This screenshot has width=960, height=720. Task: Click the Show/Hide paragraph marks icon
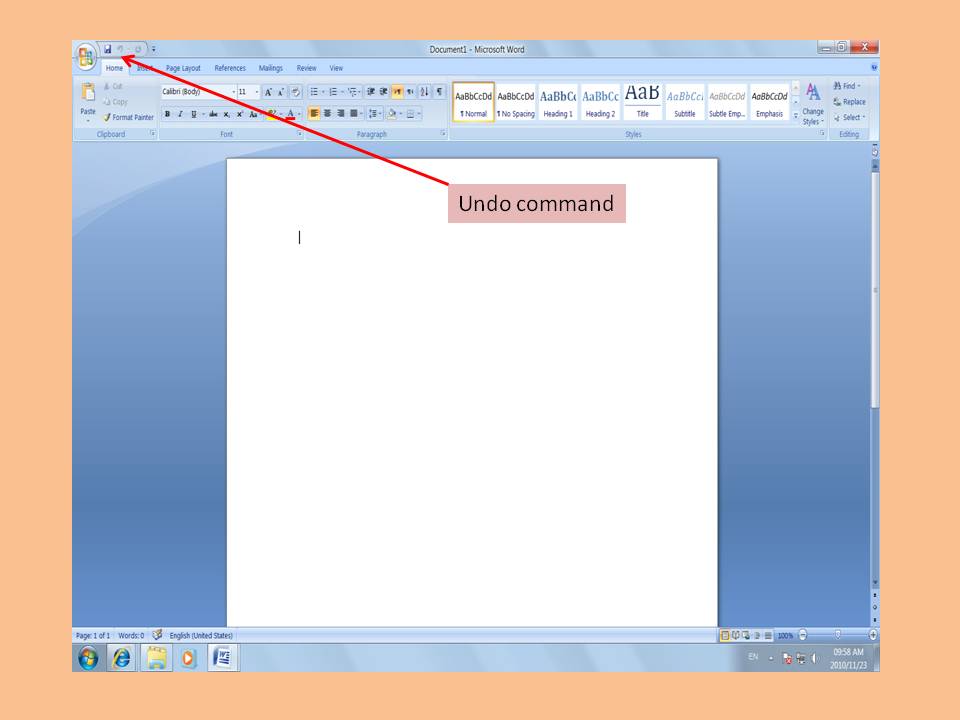coord(439,92)
